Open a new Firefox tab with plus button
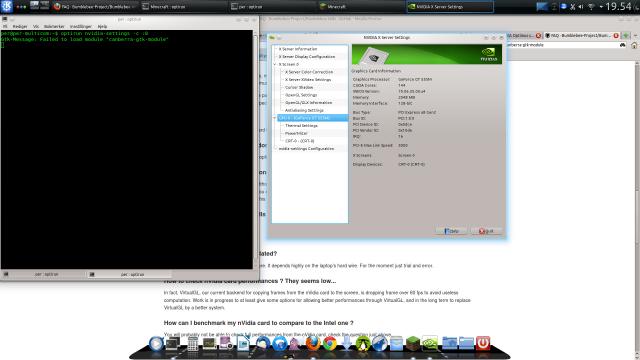This screenshot has width=640, height=360. click(x=626, y=36)
